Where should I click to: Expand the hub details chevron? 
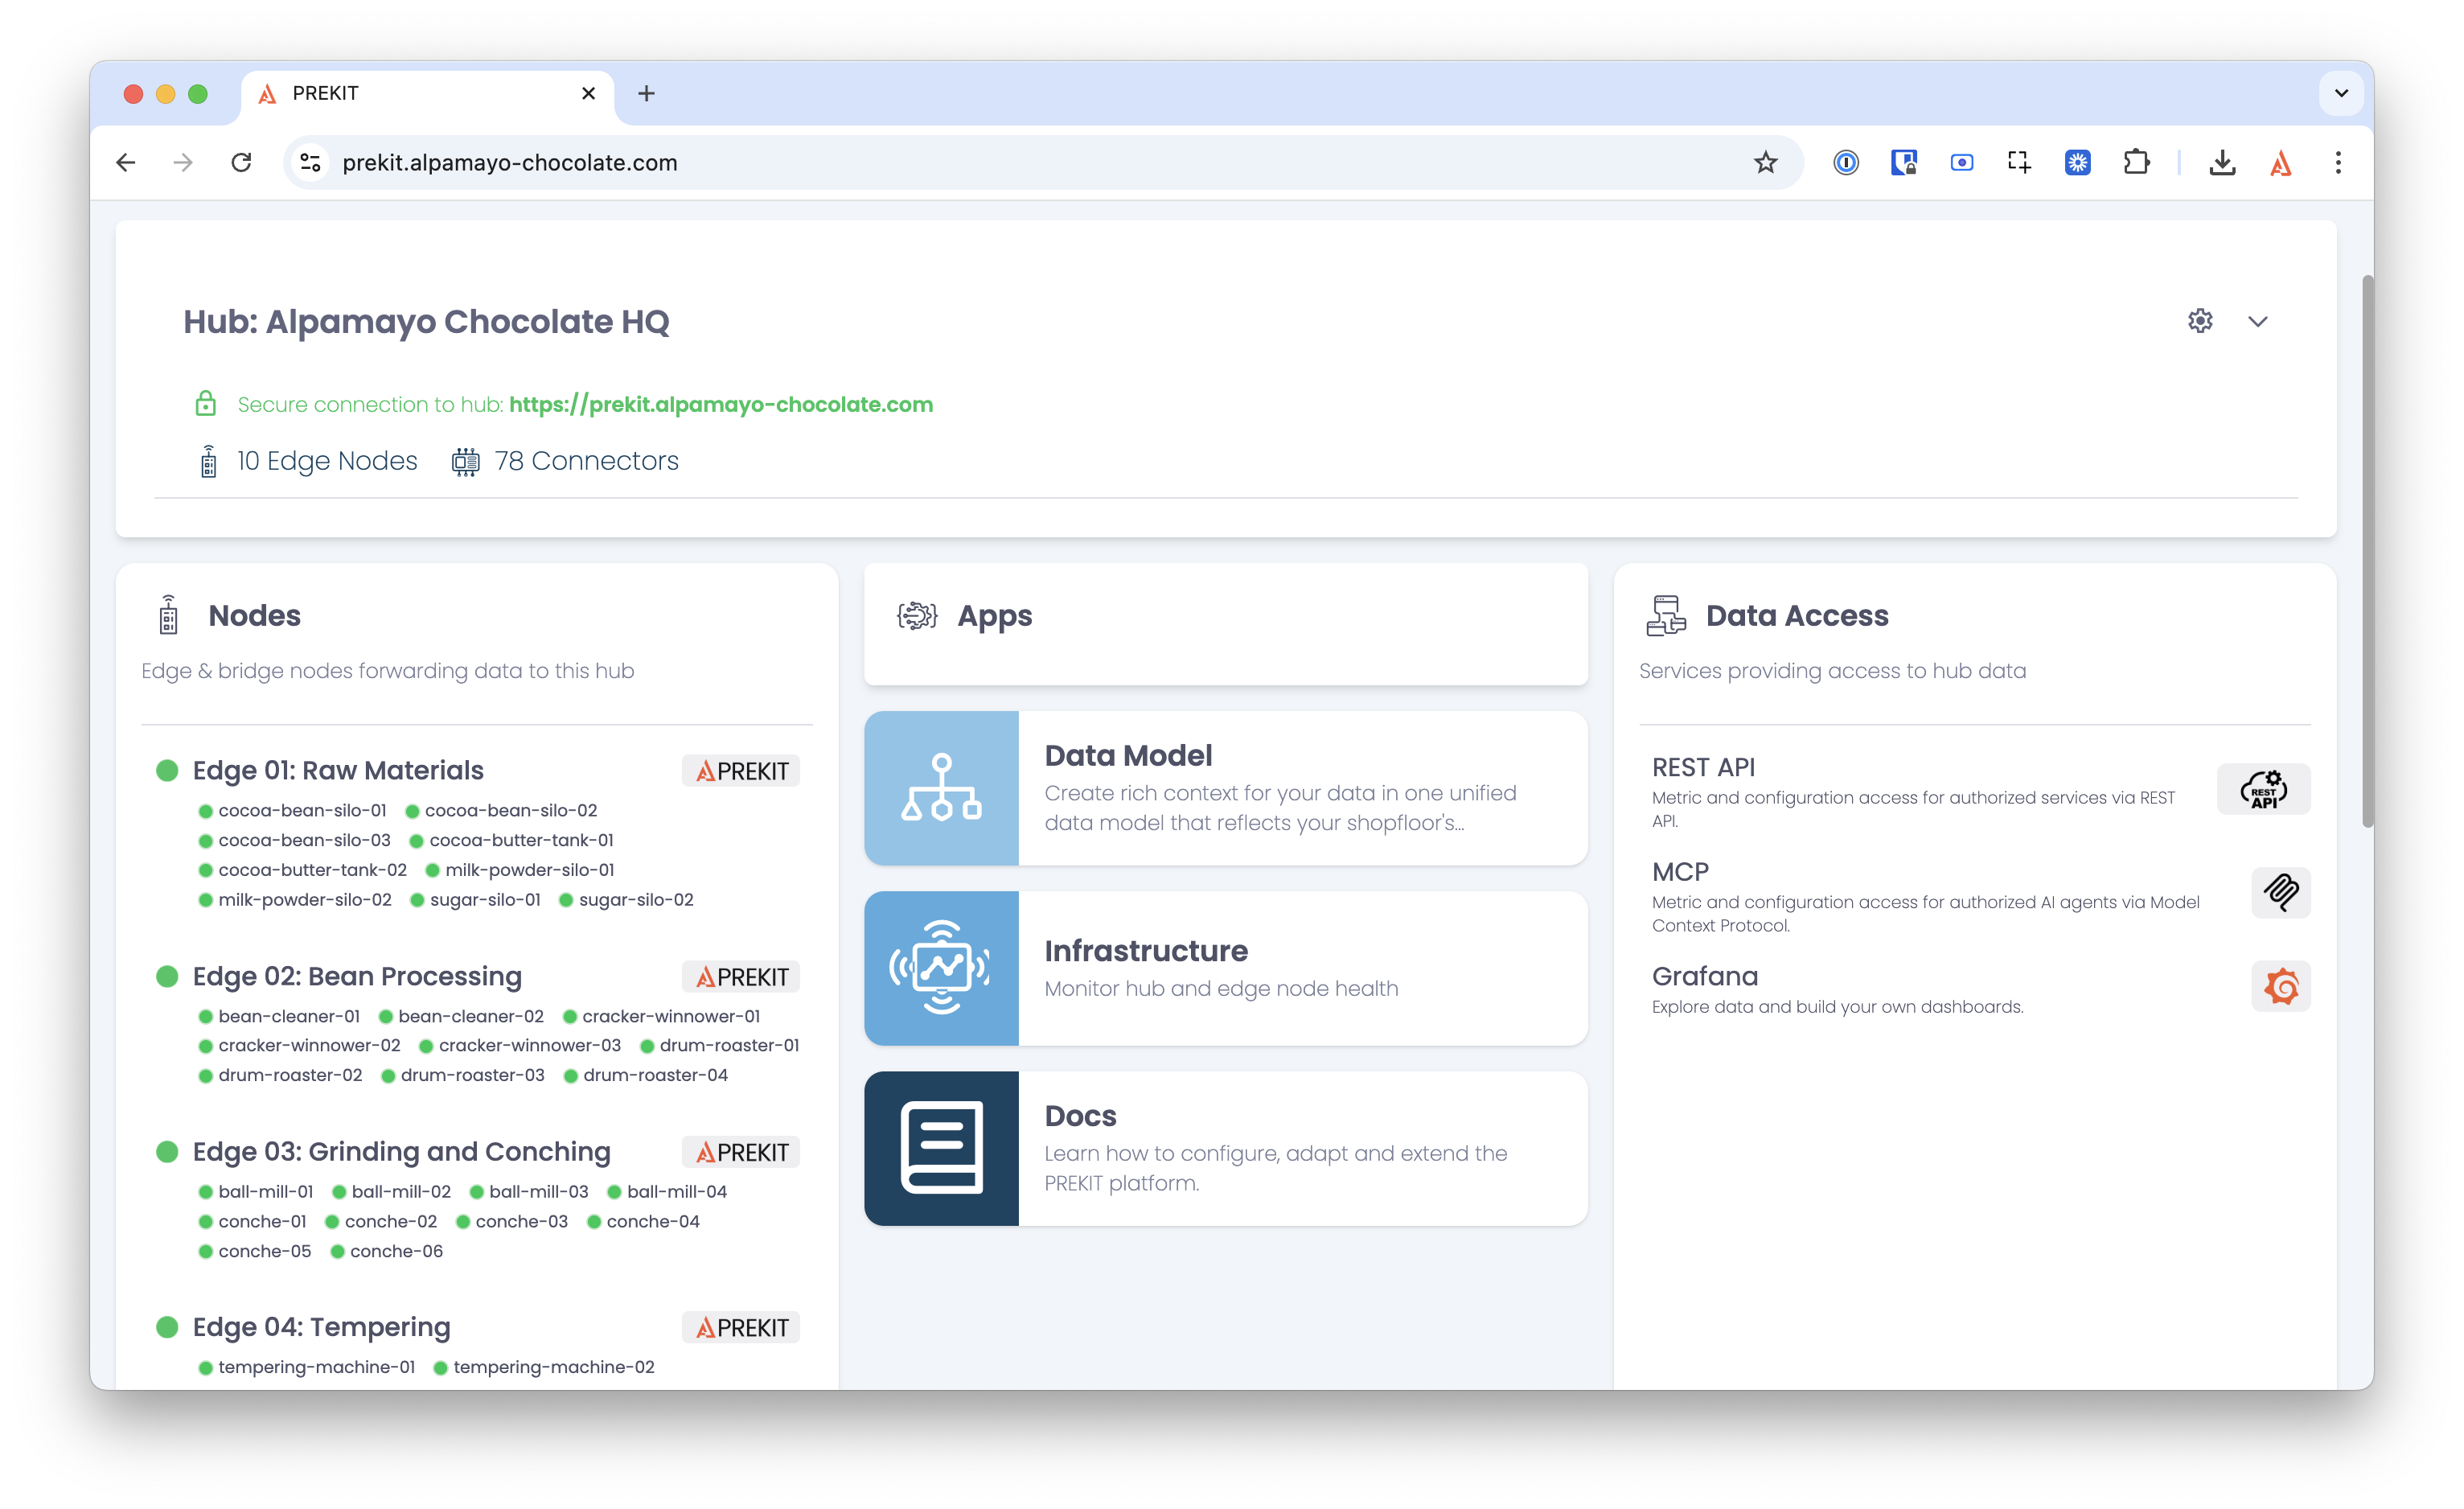click(2257, 322)
